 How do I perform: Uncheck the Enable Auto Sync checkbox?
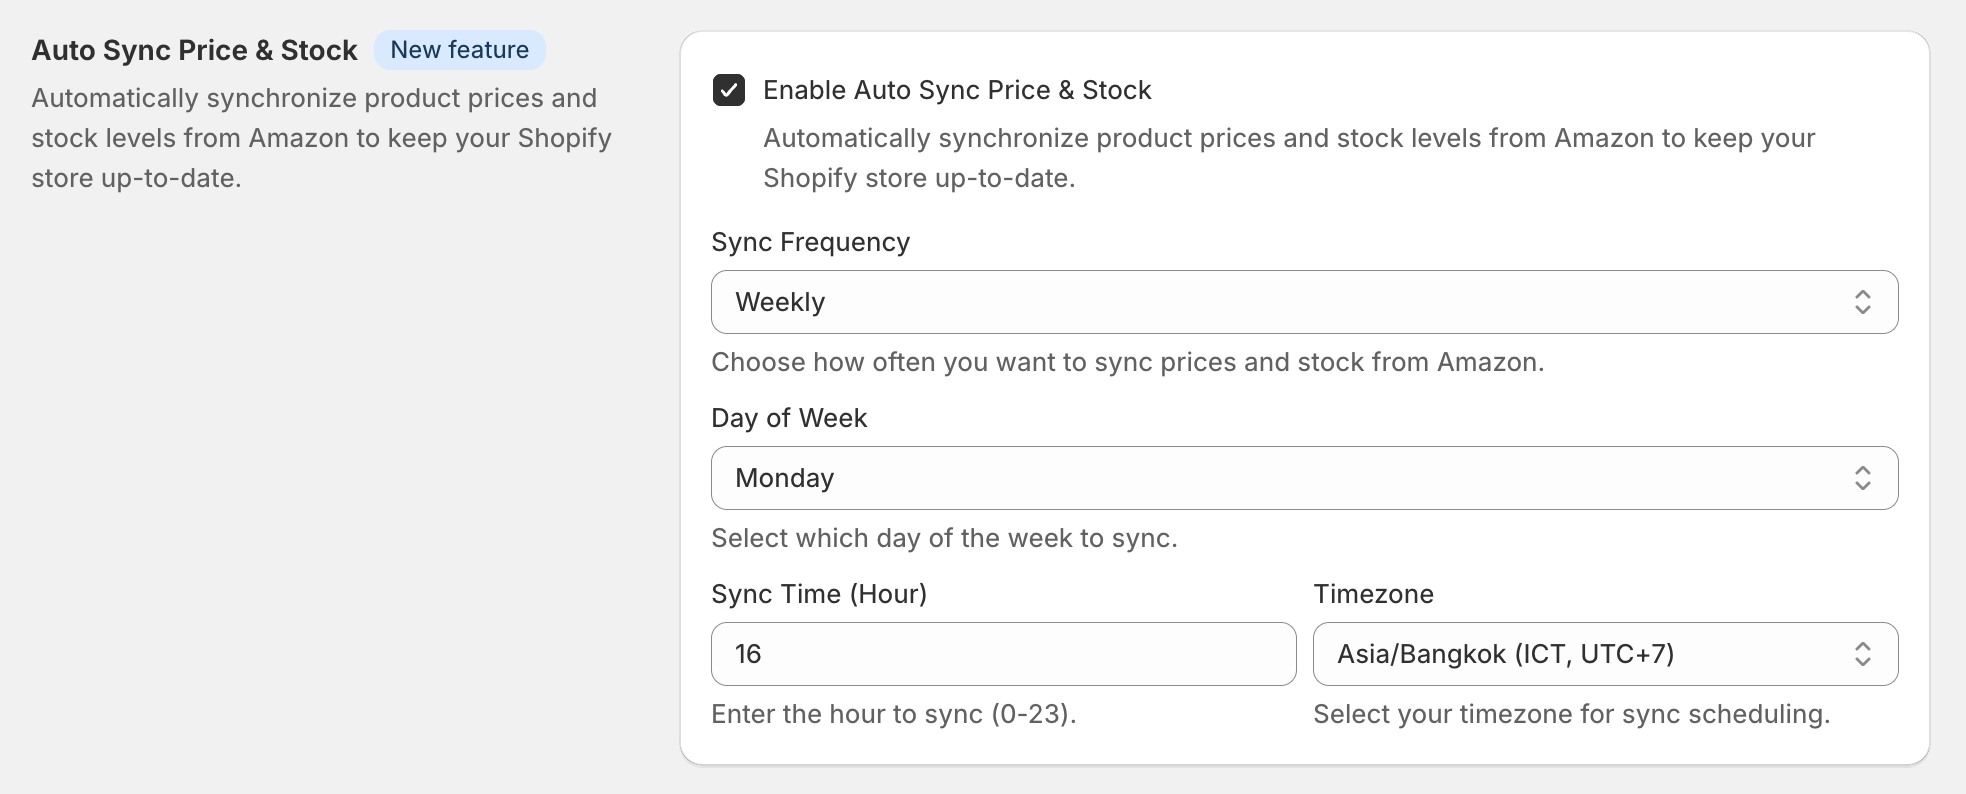click(x=729, y=90)
